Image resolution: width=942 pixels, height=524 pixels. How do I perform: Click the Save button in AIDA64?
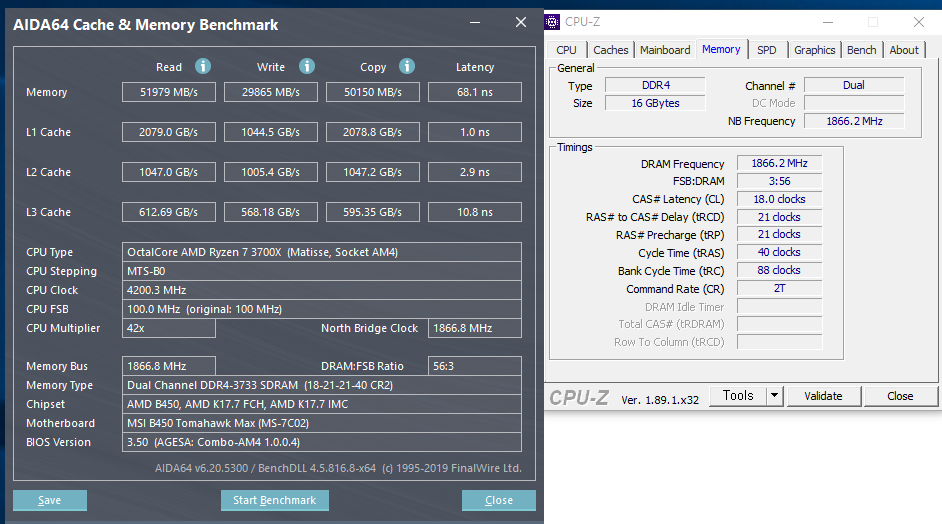pos(50,500)
